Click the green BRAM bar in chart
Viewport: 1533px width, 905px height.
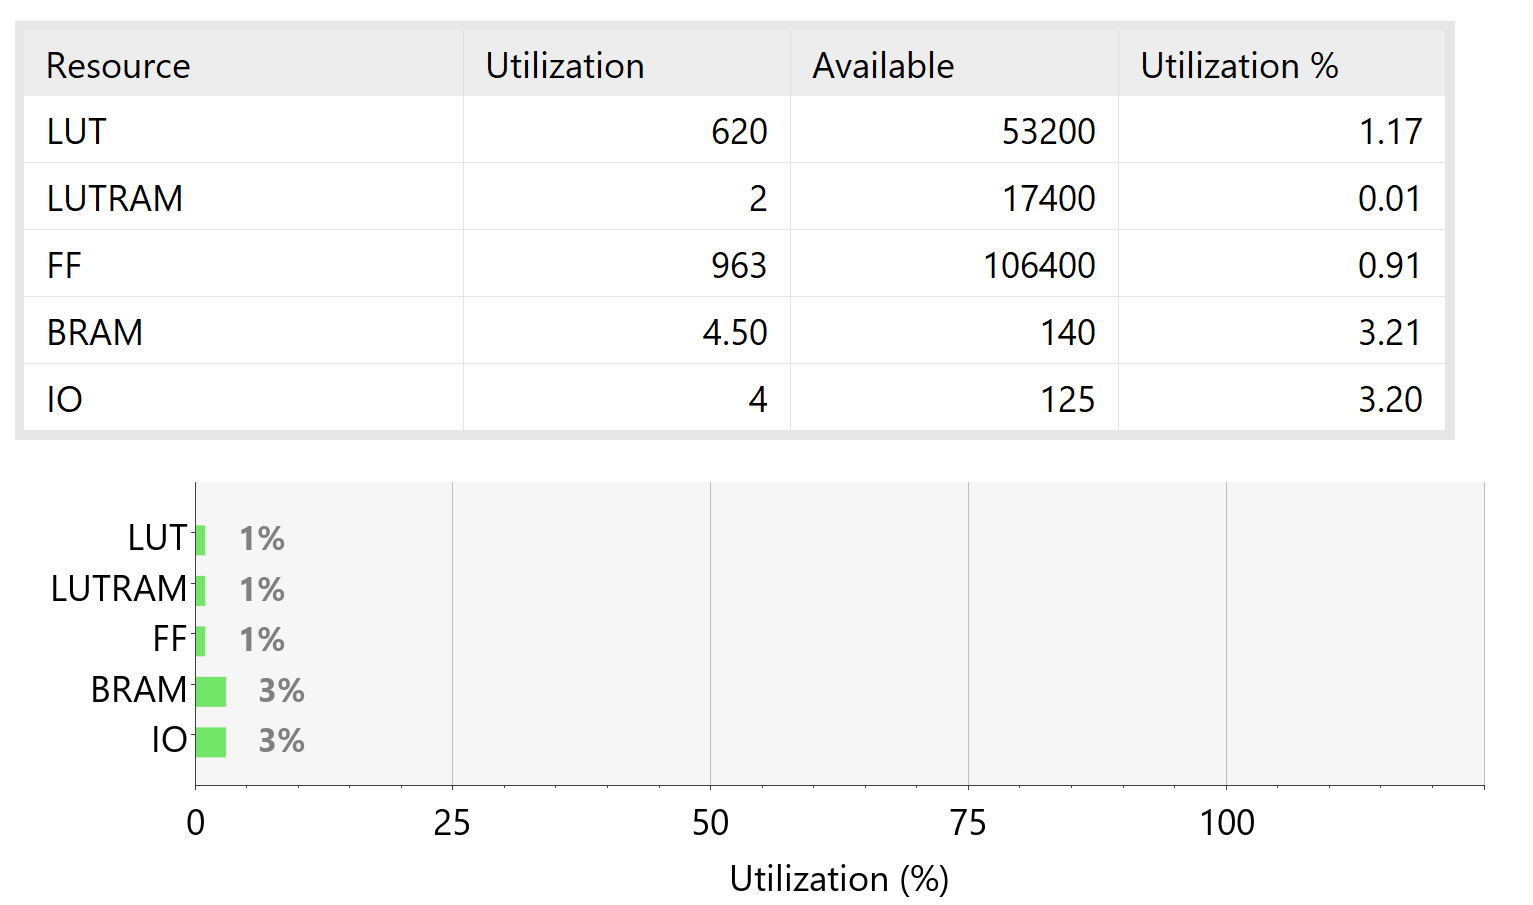tap(211, 691)
